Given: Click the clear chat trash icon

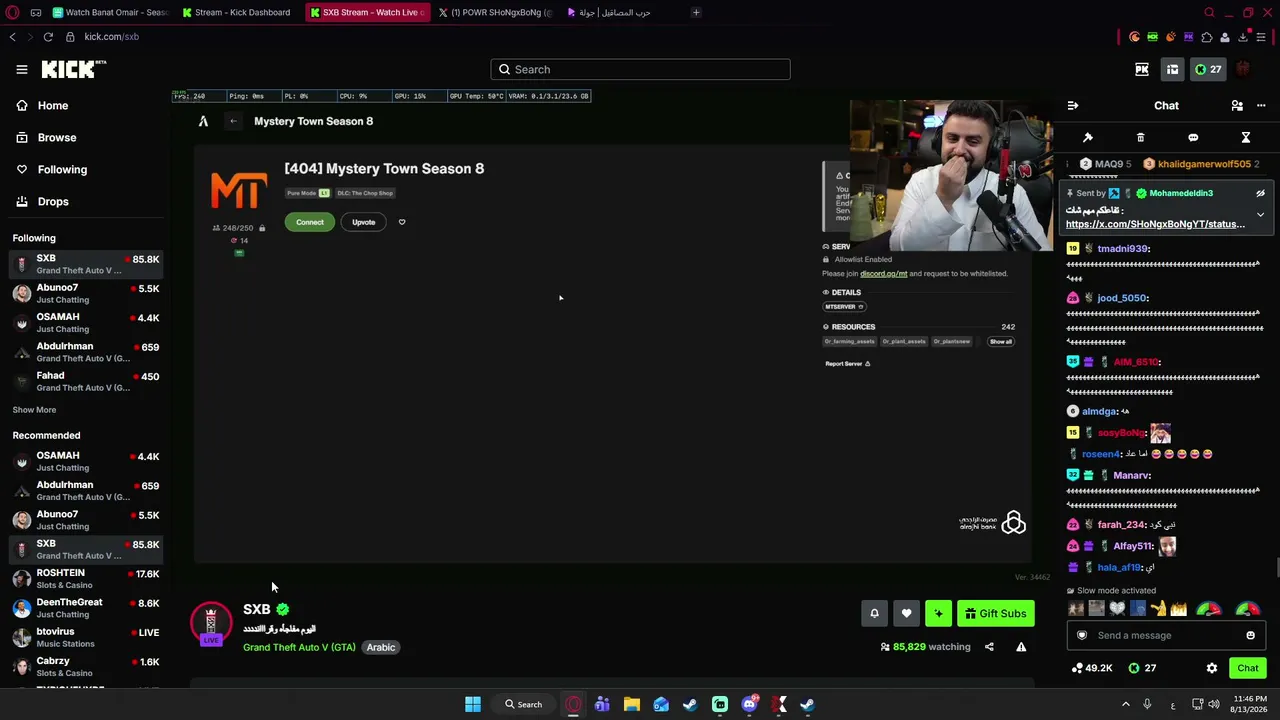Looking at the screenshot, I should pyautogui.click(x=1140, y=137).
